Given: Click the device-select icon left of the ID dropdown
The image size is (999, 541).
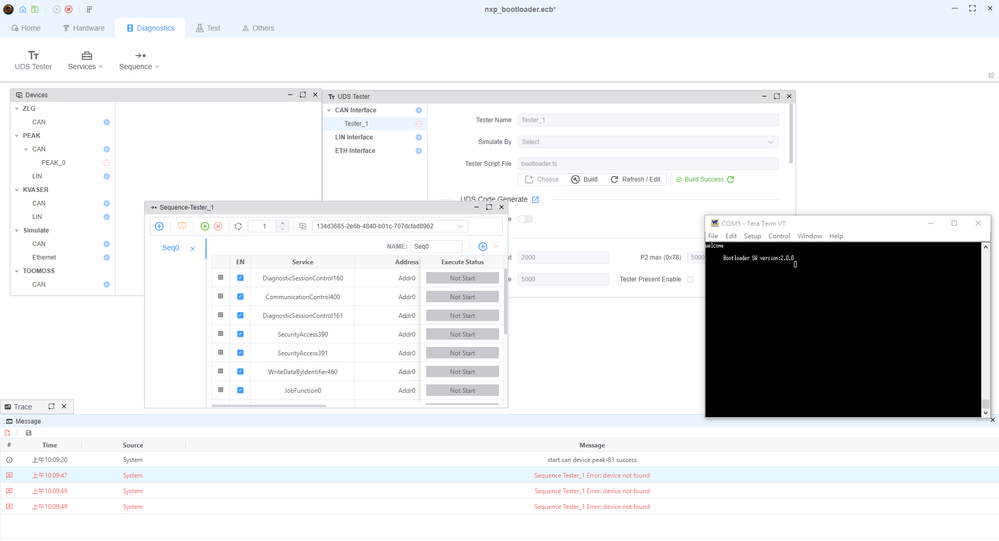Looking at the screenshot, I should (303, 226).
